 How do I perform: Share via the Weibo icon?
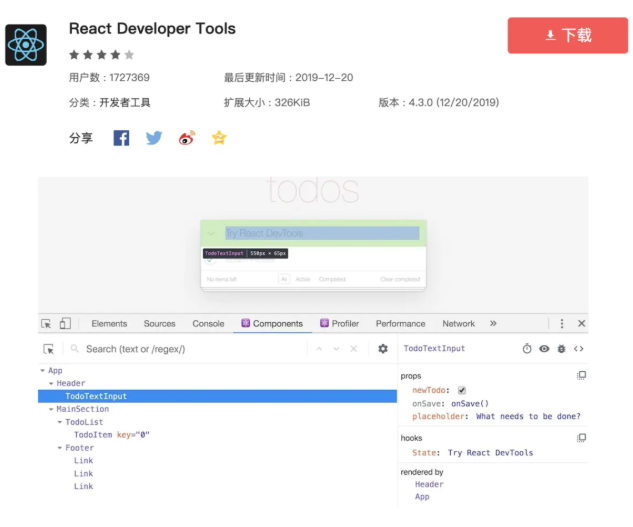click(x=187, y=138)
